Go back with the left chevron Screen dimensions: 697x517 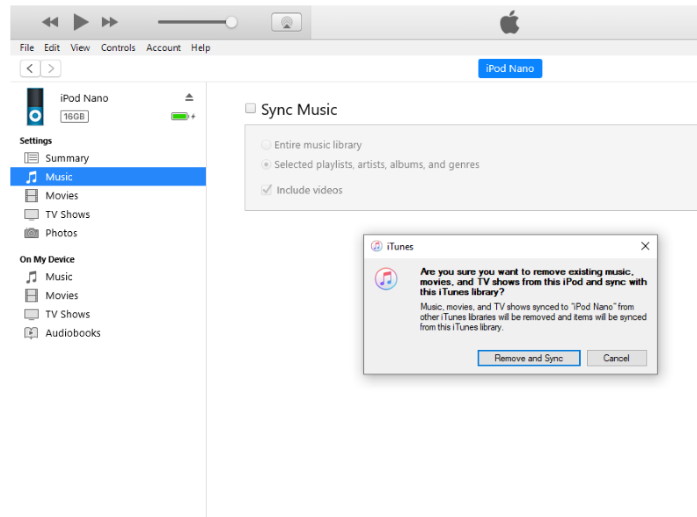click(x=30, y=68)
